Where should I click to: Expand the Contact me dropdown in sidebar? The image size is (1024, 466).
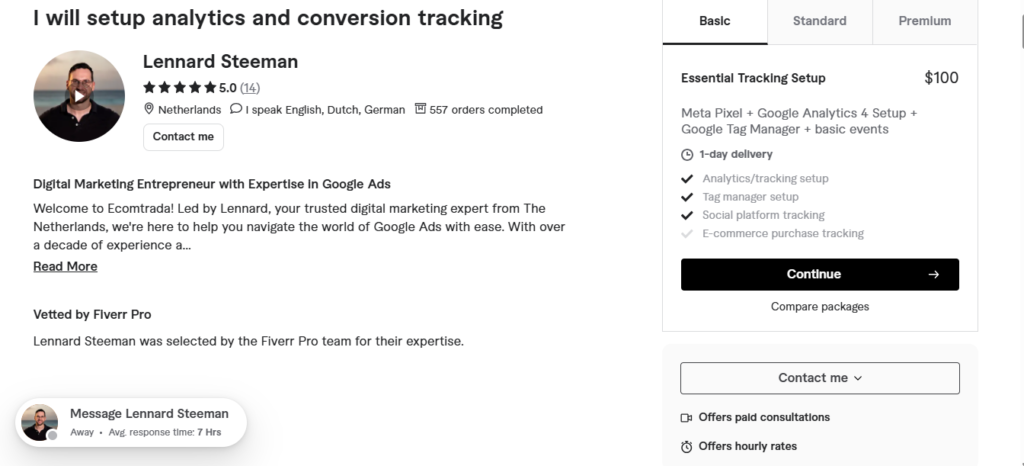(820, 378)
